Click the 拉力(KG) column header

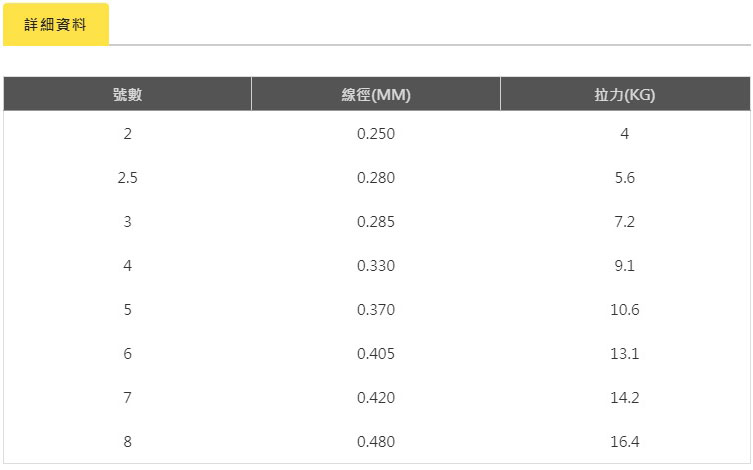click(x=625, y=94)
